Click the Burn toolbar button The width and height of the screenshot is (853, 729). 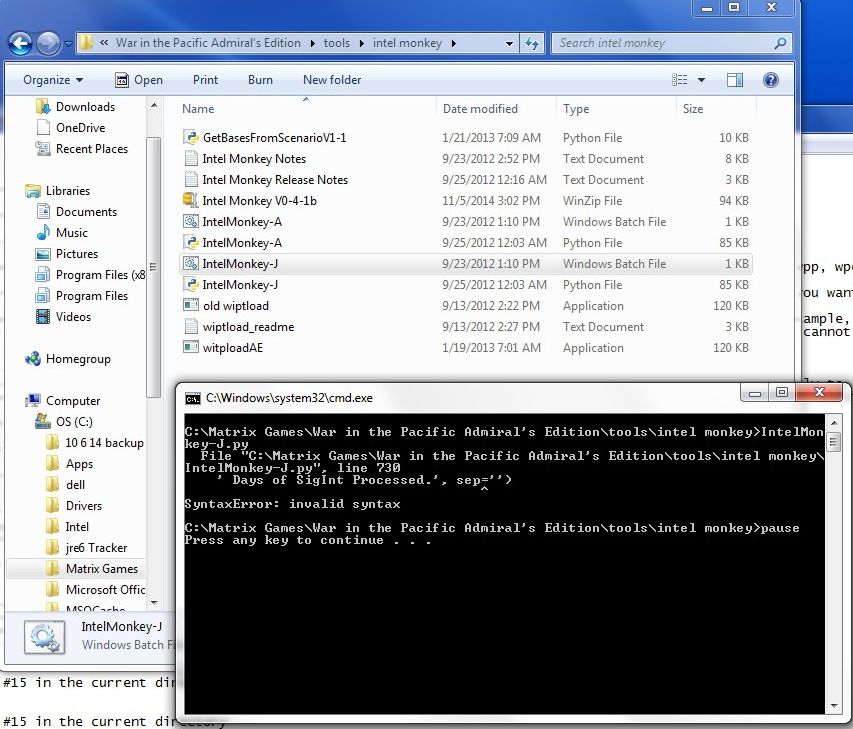(260, 80)
